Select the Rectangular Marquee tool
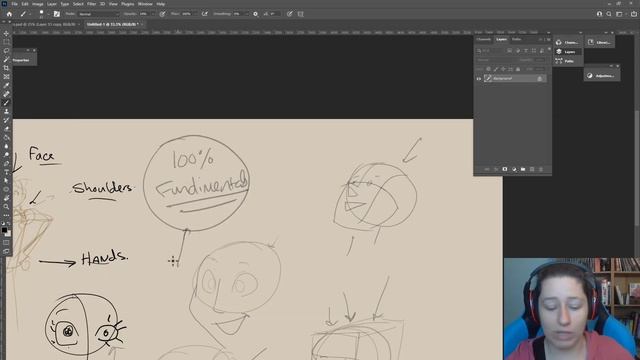 (x=6, y=42)
